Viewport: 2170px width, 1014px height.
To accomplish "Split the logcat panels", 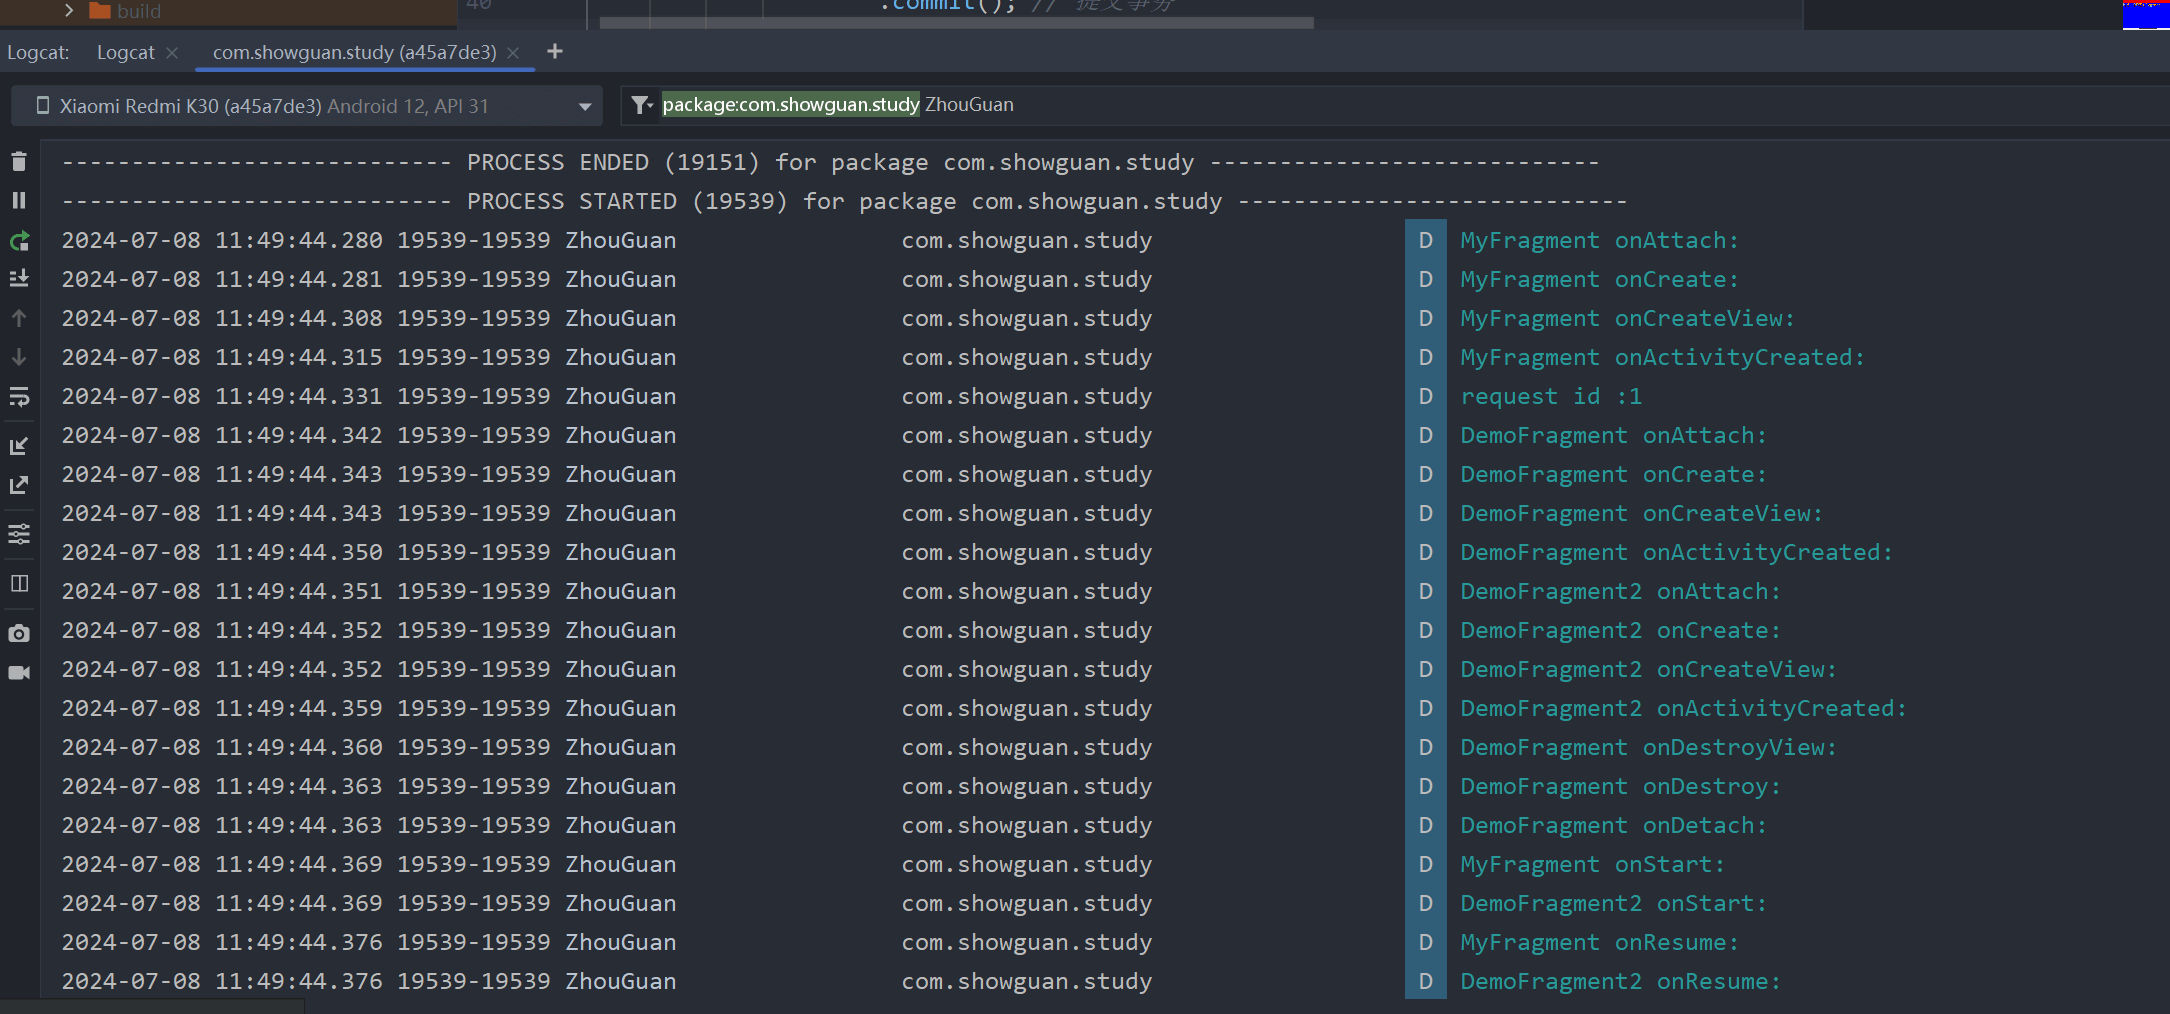I will 19,583.
